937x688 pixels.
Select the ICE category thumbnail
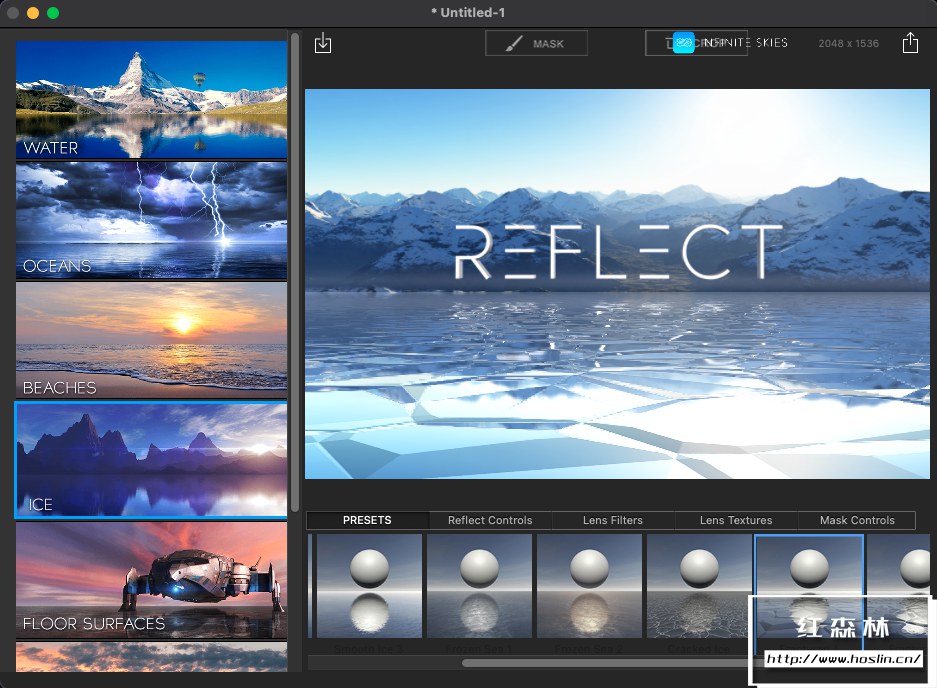coord(151,460)
